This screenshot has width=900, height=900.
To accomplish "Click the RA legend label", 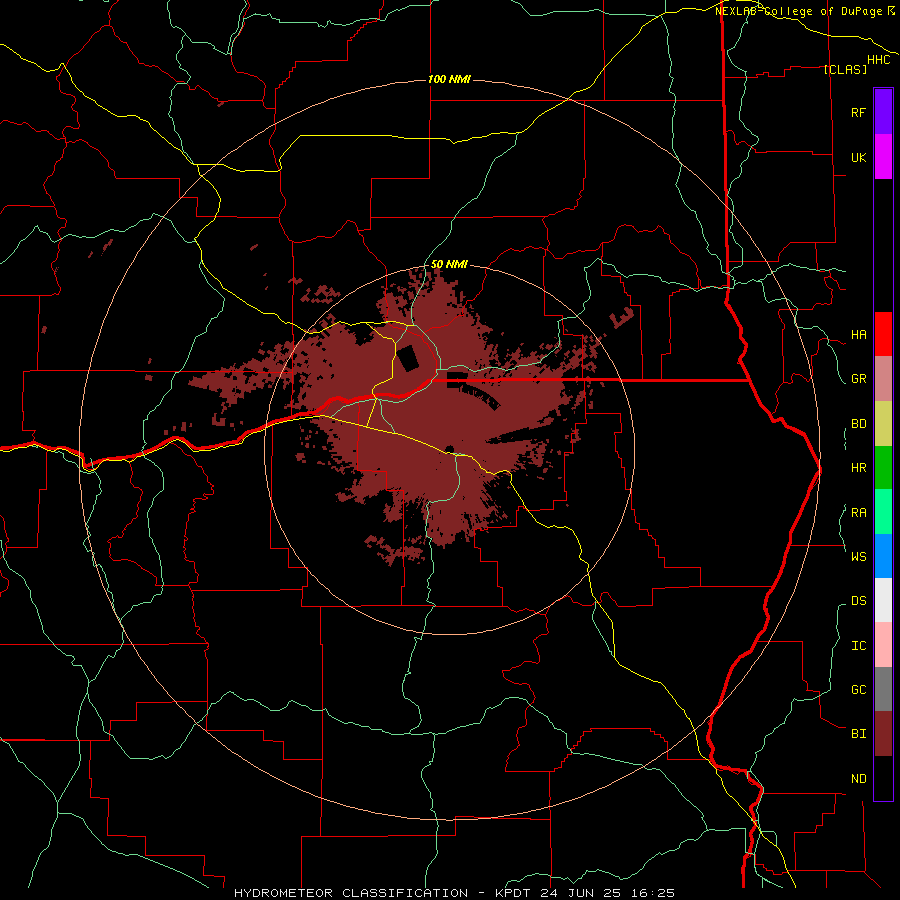I will coord(858,513).
